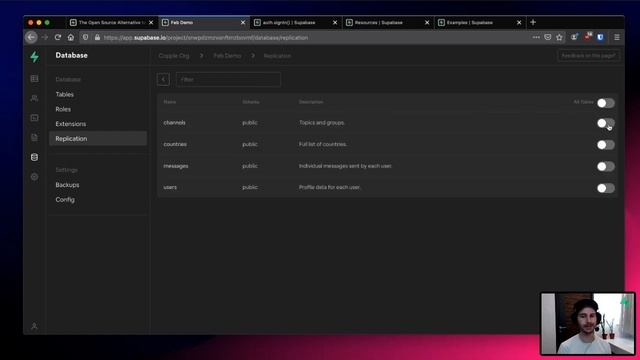Enable replication for messages table
This screenshot has width=640, height=360.
pyautogui.click(x=606, y=166)
